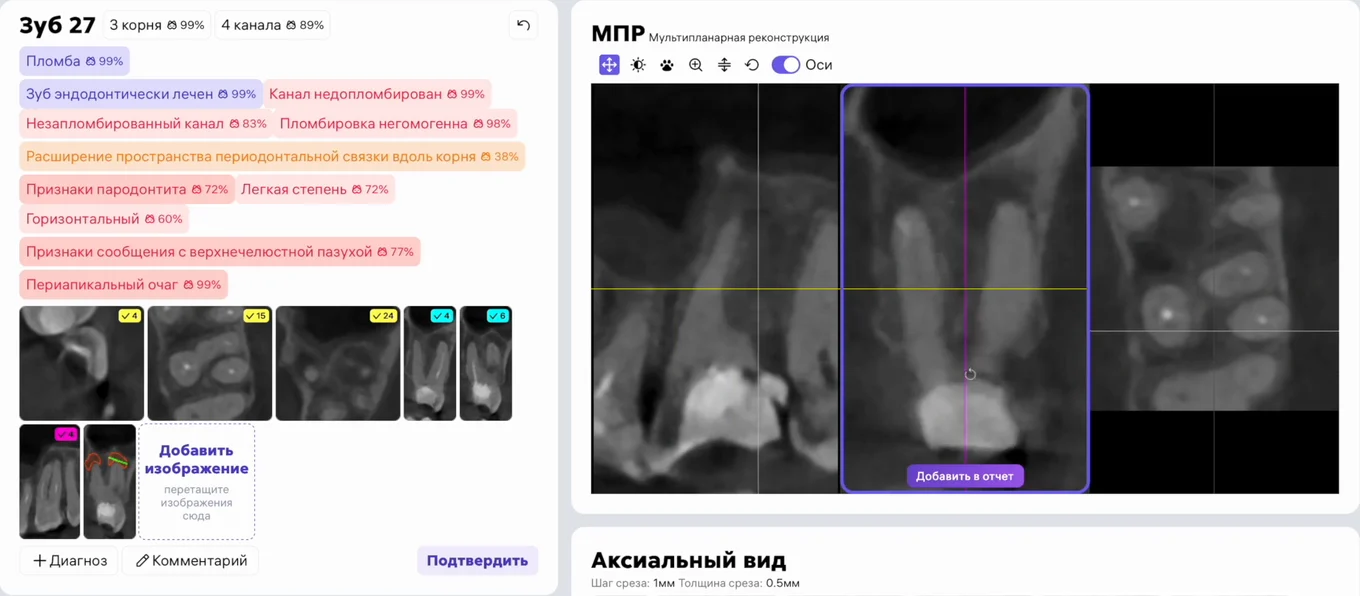Select the Зуб эндодонтически лечен tag
Viewport: 1360px width, 596px height.
tap(141, 94)
